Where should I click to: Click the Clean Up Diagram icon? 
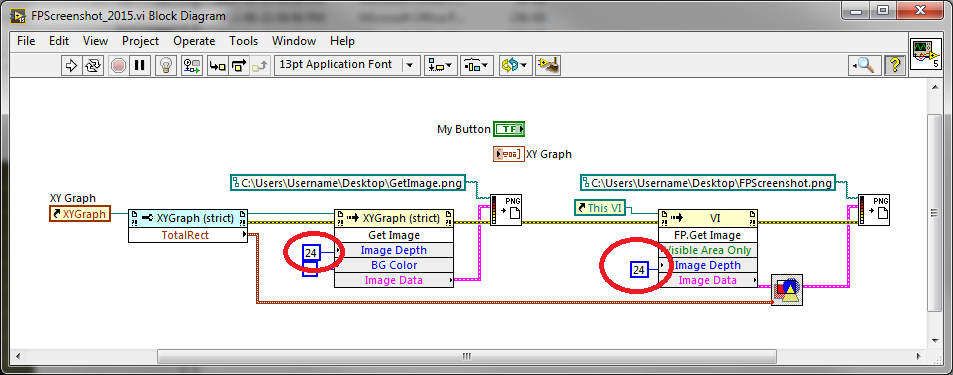(548, 65)
